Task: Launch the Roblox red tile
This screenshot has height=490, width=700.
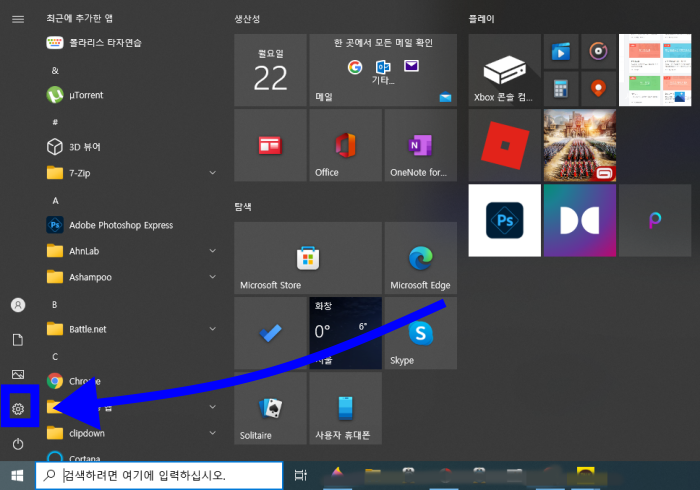Action: (x=504, y=145)
